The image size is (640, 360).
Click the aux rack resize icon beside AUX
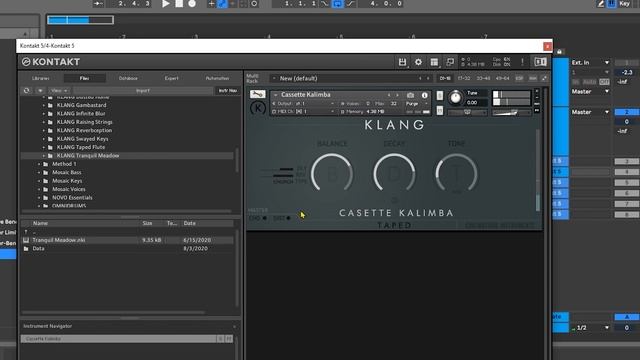pos(544,78)
